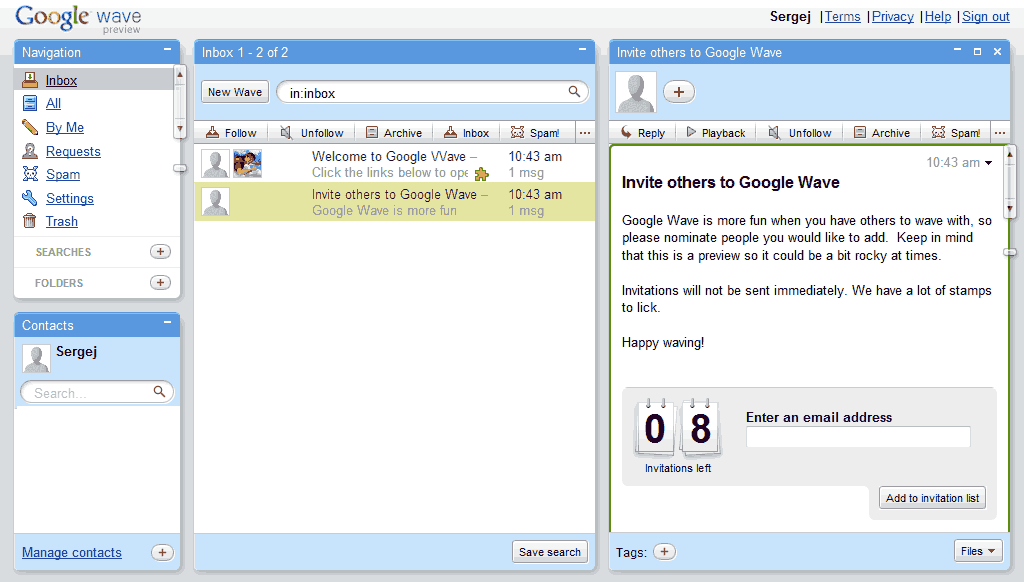Open Trash in the Navigation panel
This screenshot has width=1024, height=582.
coord(61,222)
